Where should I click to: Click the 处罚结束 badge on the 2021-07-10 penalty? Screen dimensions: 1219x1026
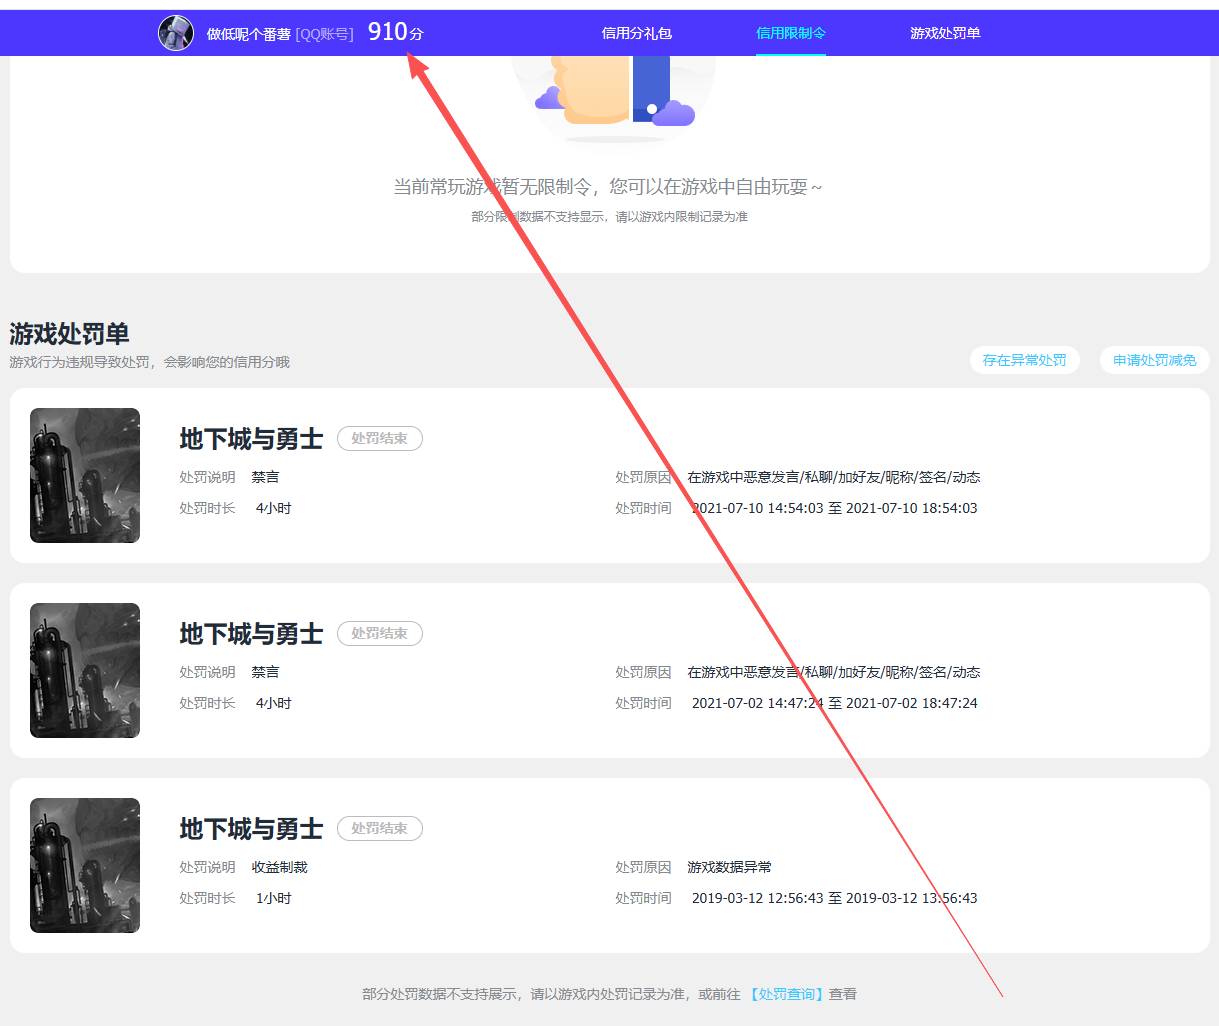379,438
